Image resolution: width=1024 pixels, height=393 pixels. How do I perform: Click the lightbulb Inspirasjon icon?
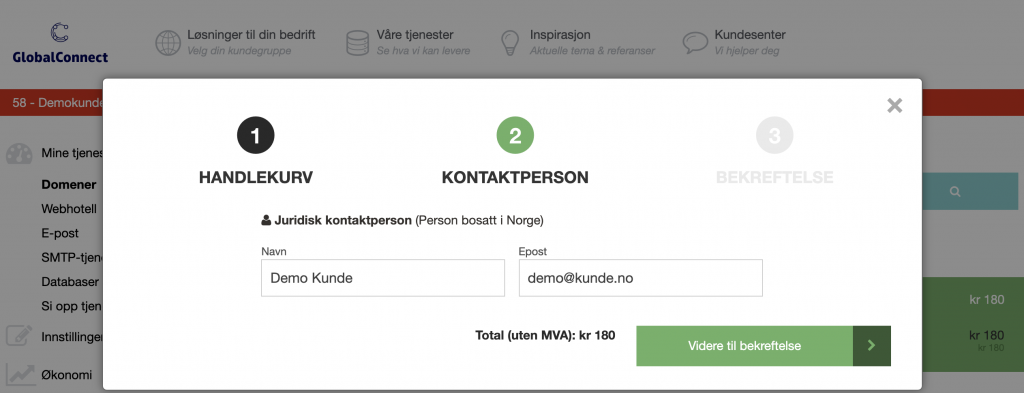(509, 43)
